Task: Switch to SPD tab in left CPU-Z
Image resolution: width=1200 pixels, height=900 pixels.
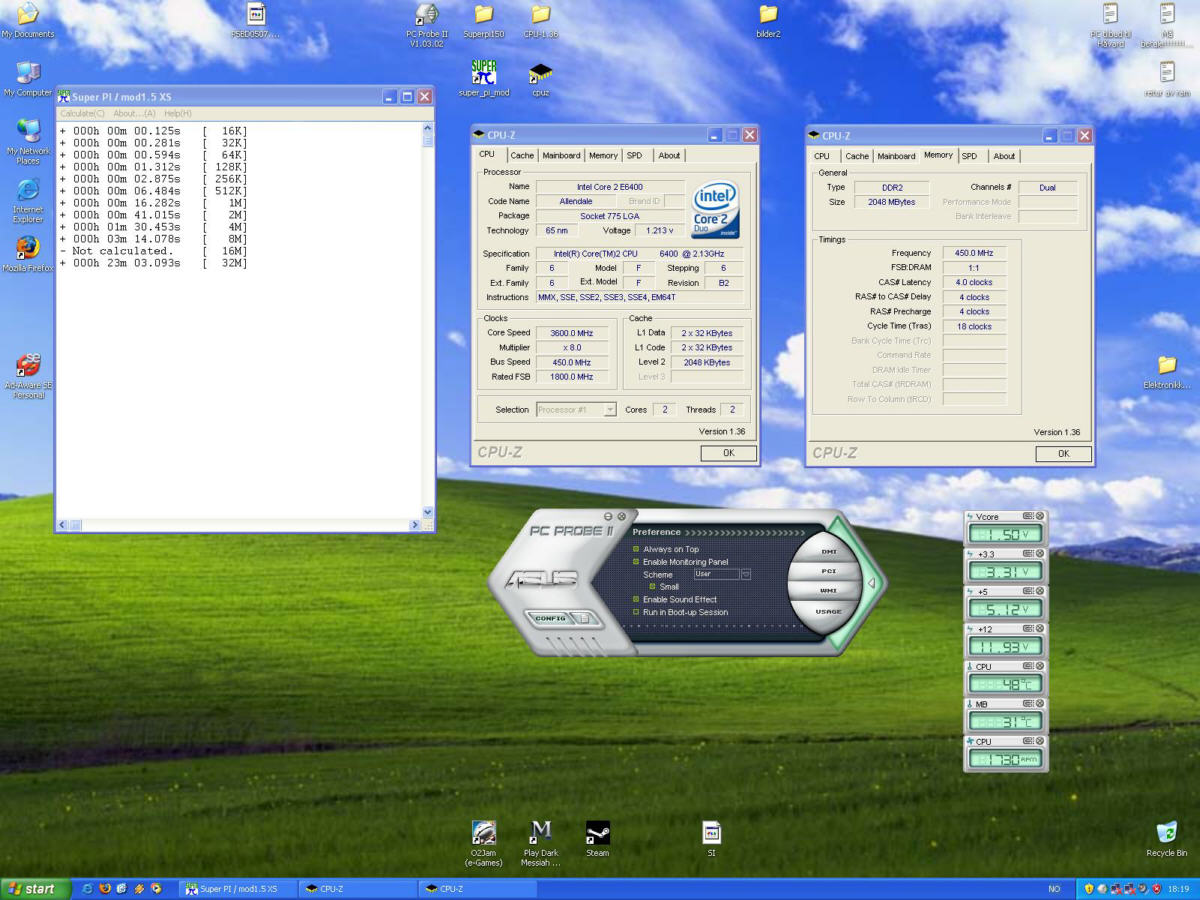Action: click(635, 155)
